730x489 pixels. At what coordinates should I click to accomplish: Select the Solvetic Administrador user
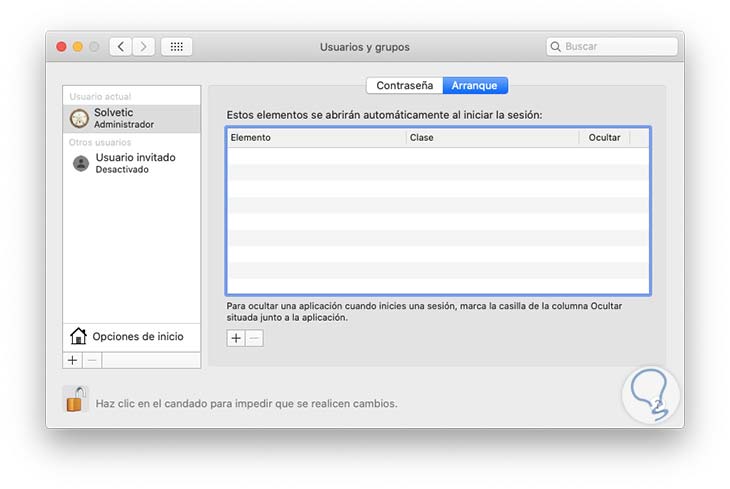tap(132, 118)
